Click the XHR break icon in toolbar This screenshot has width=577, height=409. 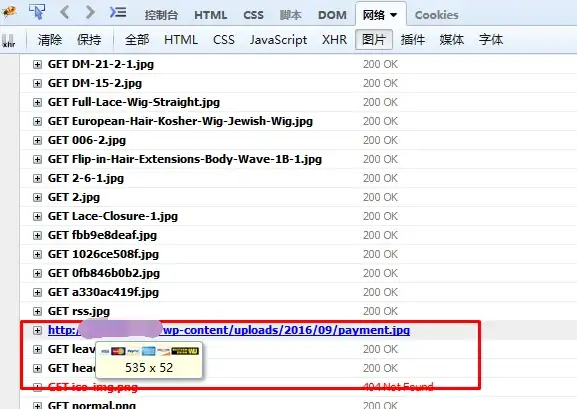tap(9, 40)
